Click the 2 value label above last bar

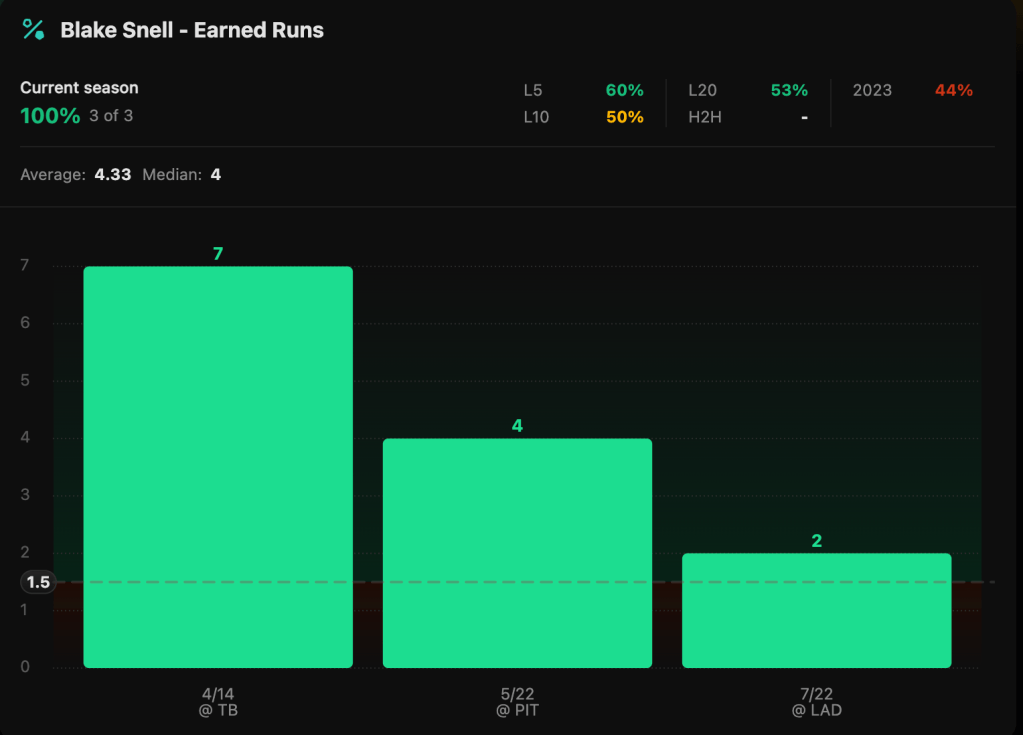click(x=816, y=541)
